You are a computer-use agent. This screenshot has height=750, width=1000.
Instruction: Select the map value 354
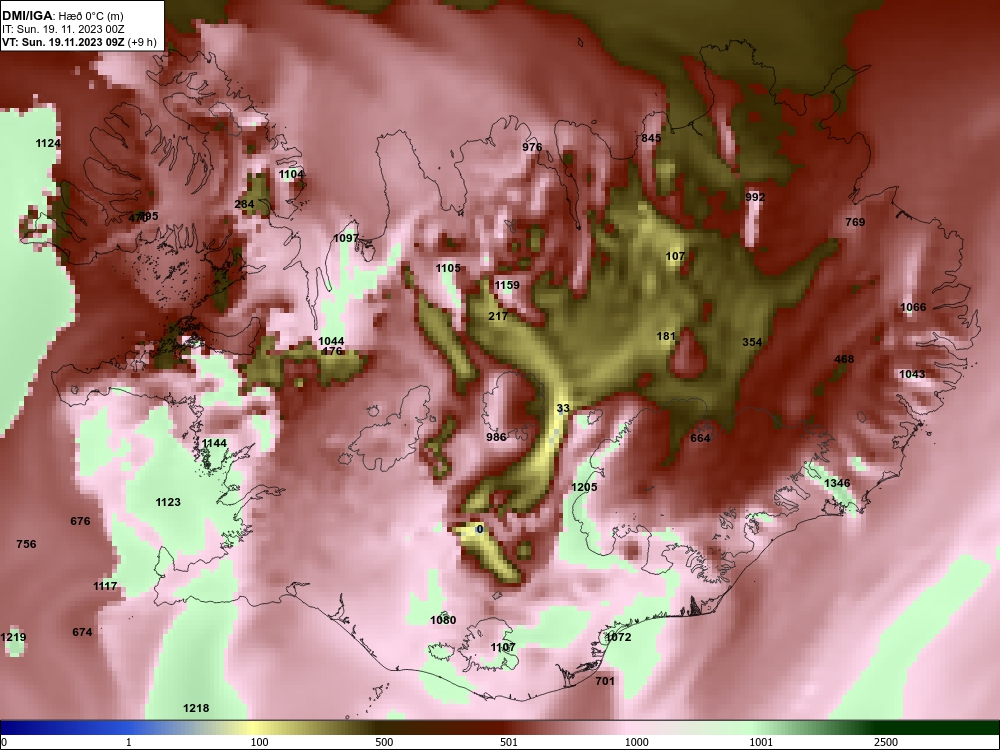tap(752, 342)
